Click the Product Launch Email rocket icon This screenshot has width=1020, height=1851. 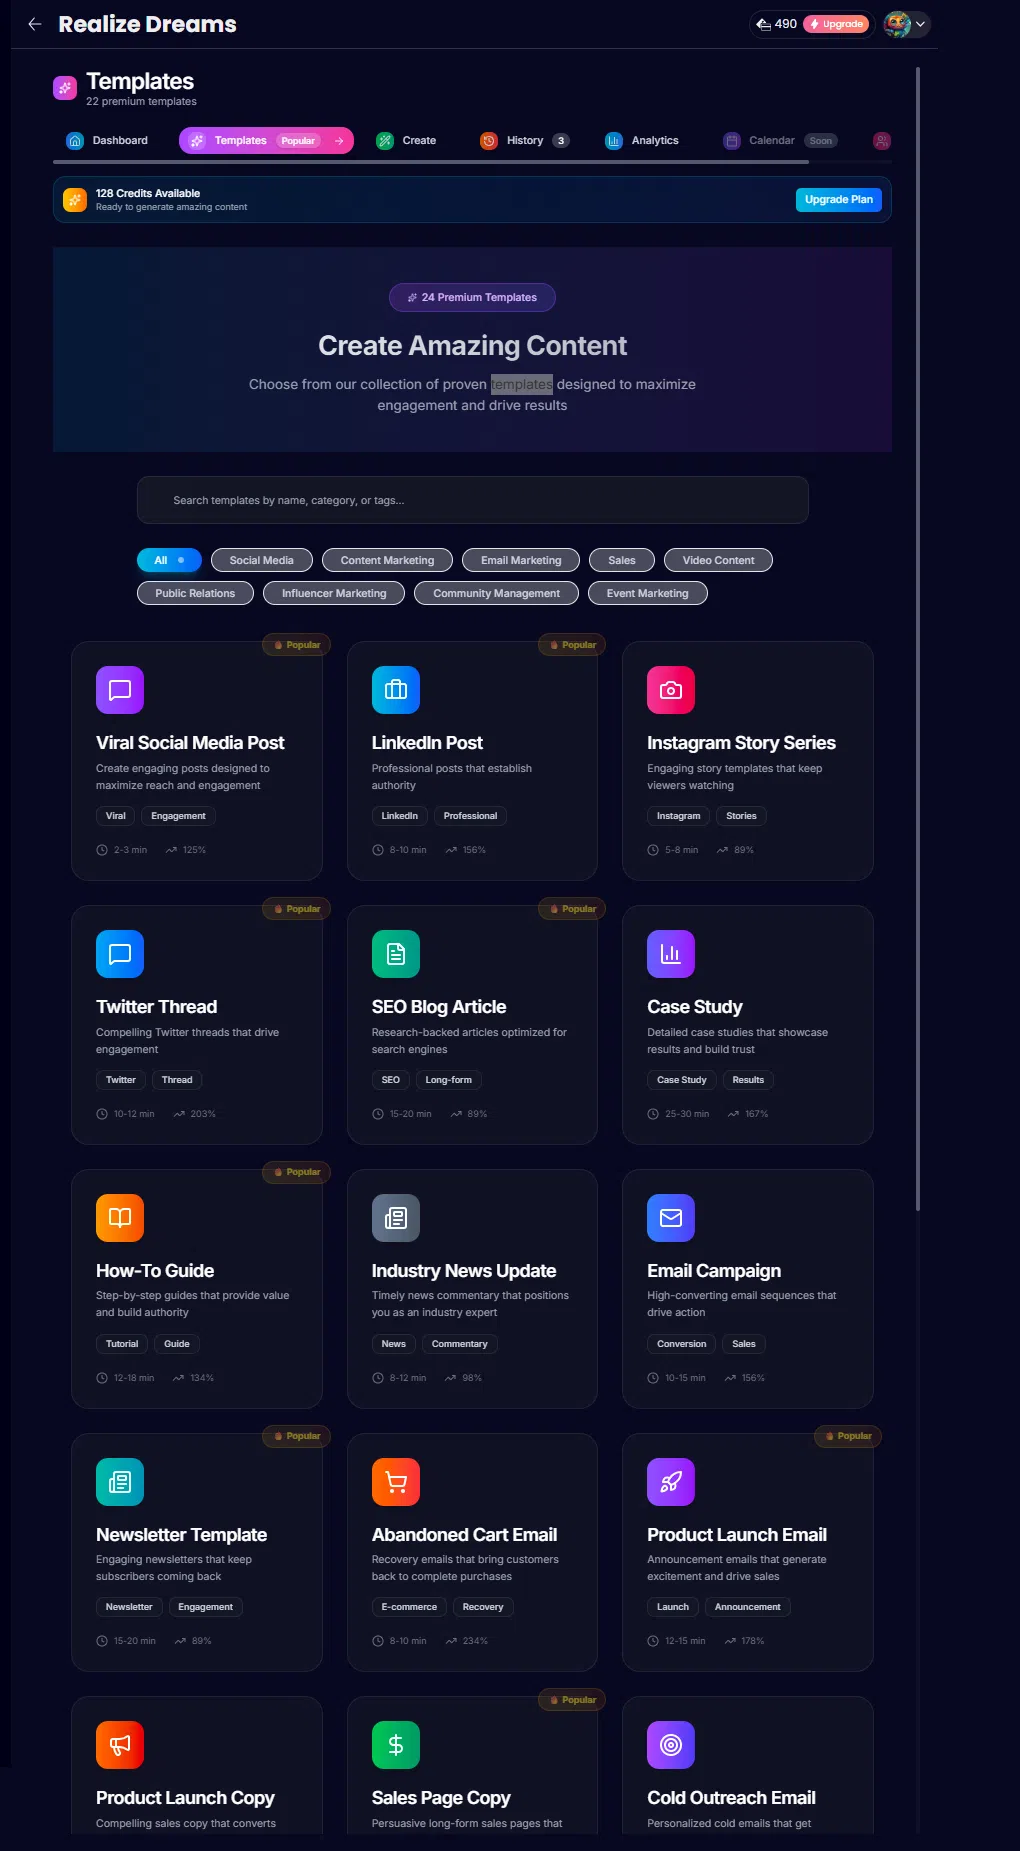[x=671, y=1482]
